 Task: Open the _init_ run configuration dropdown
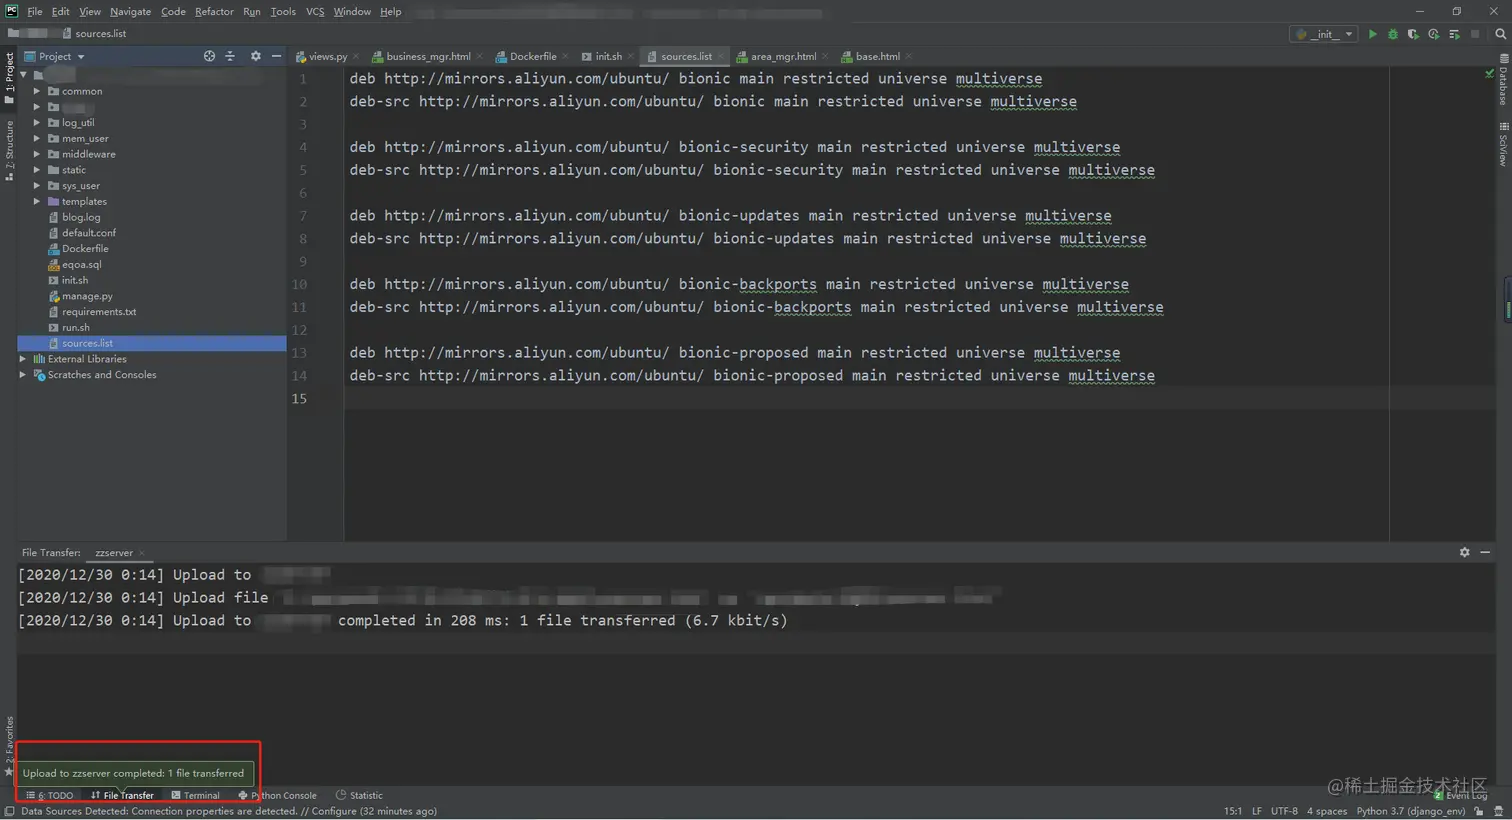[1324, 34]
